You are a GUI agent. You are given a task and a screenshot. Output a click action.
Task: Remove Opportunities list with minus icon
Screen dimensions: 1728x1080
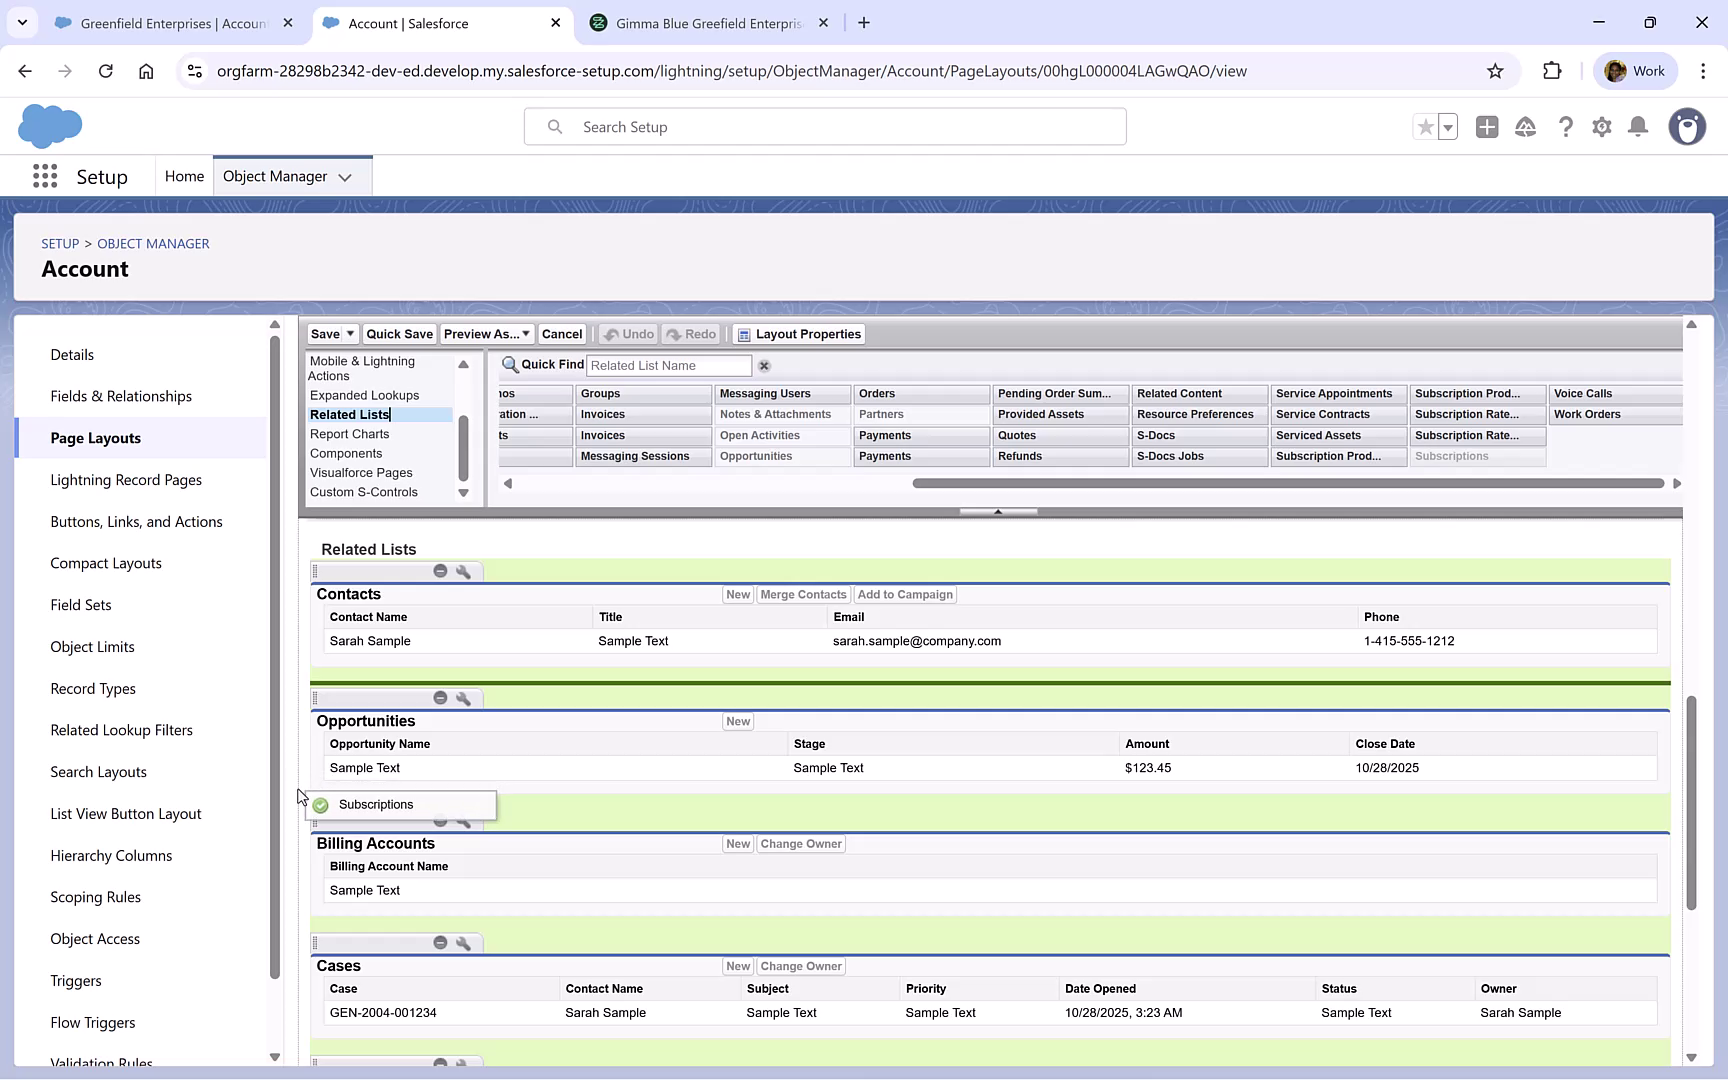pyautogui.click(x=440, y=697)
